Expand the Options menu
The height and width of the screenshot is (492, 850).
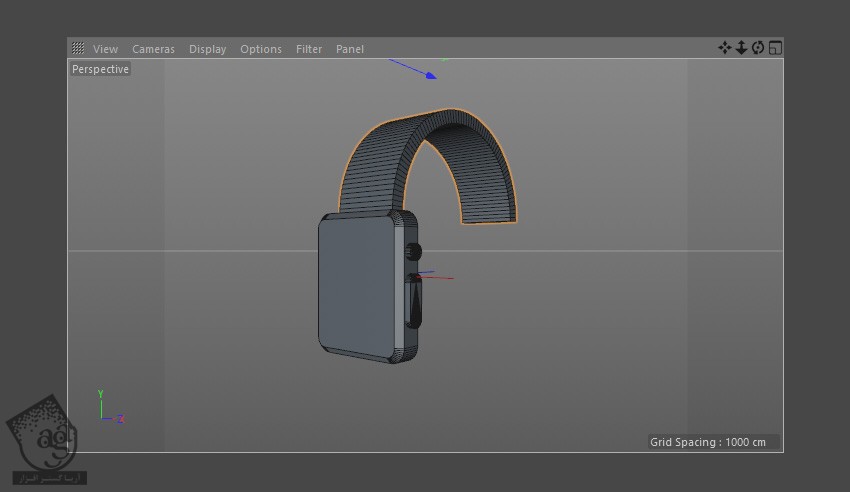click(260, 49)
